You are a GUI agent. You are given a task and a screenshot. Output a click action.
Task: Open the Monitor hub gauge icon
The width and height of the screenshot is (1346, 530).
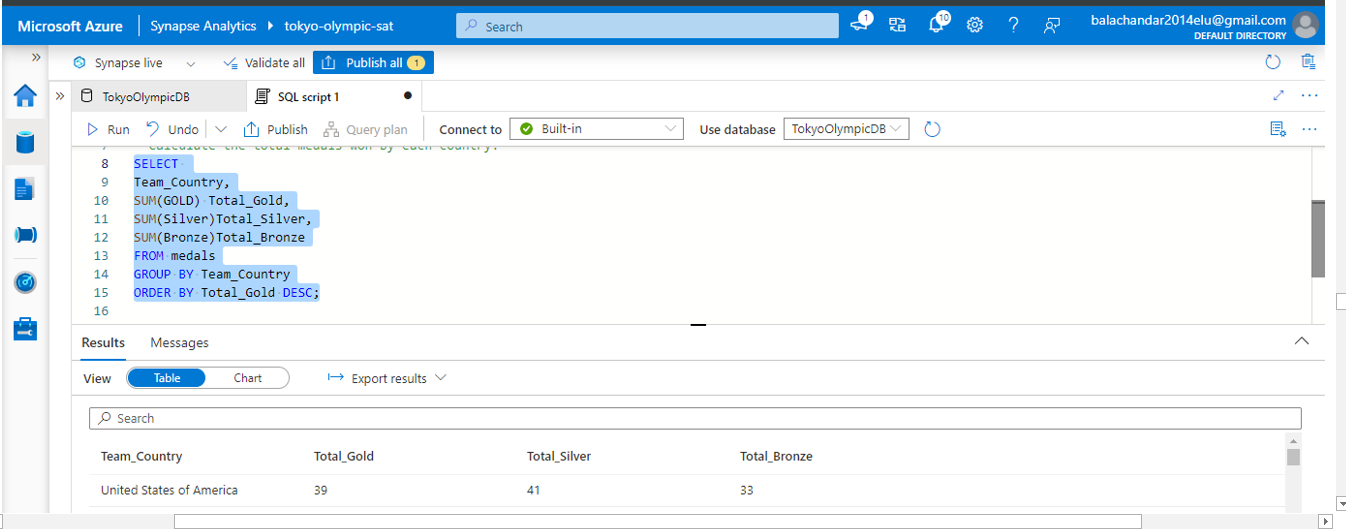pos(25,282)
